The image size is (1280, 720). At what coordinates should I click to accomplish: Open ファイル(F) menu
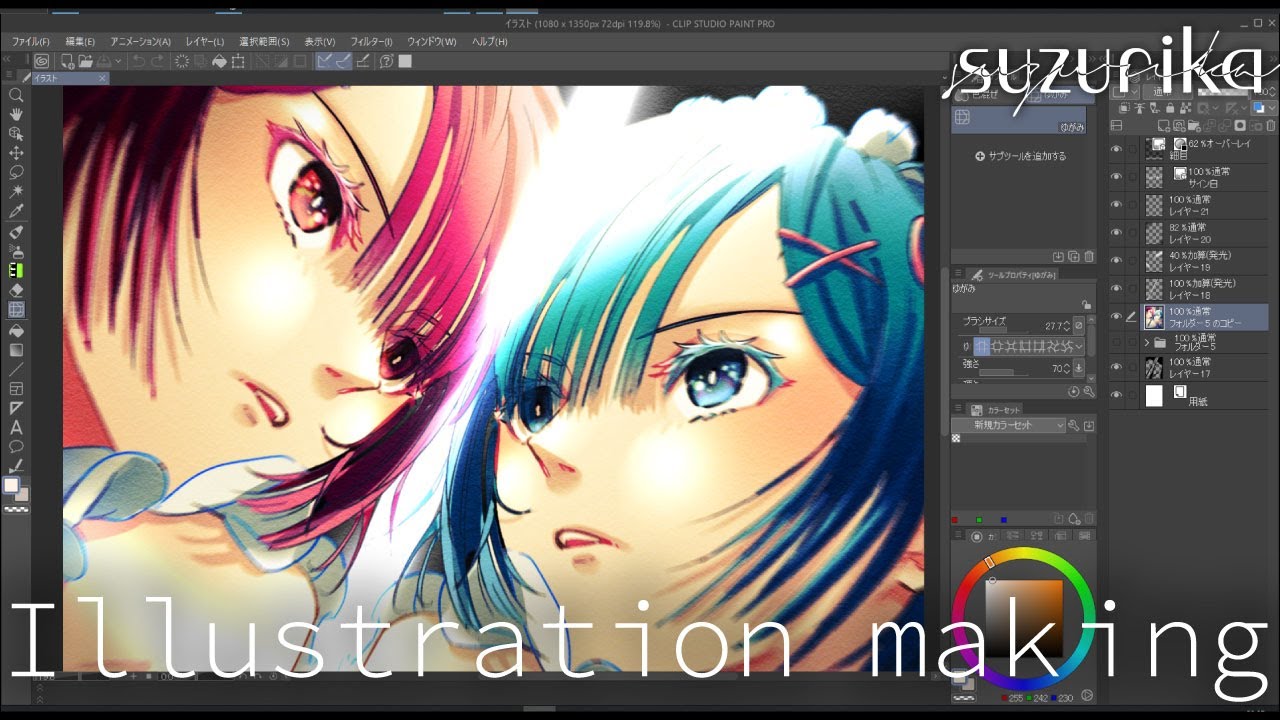31,42
